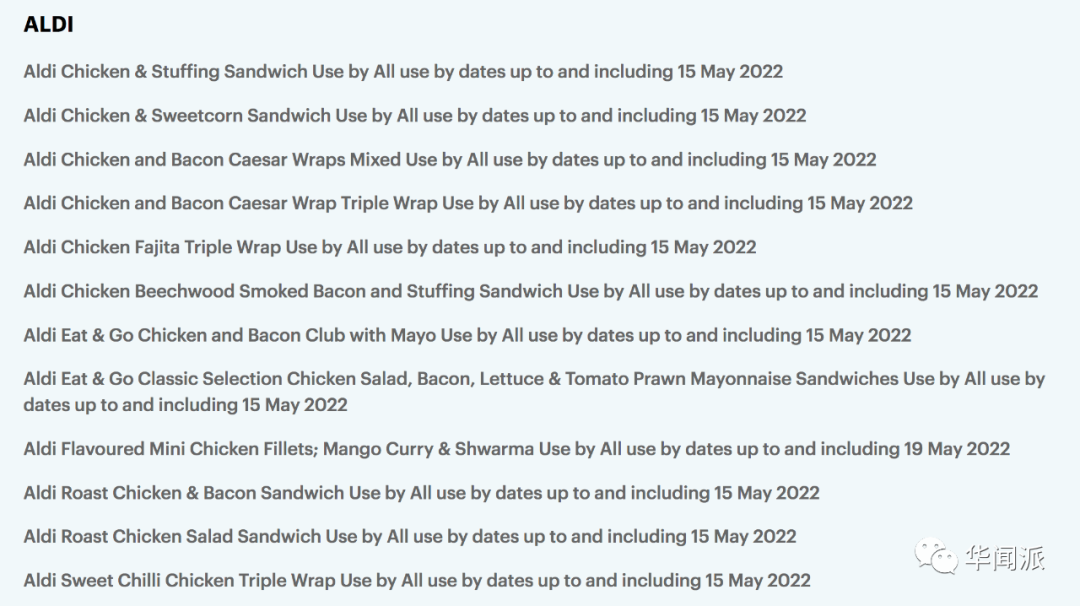Select the Aldi Roast Chicken Salad Sandwich entry
Screen dimensions: 1080x606
410,536
